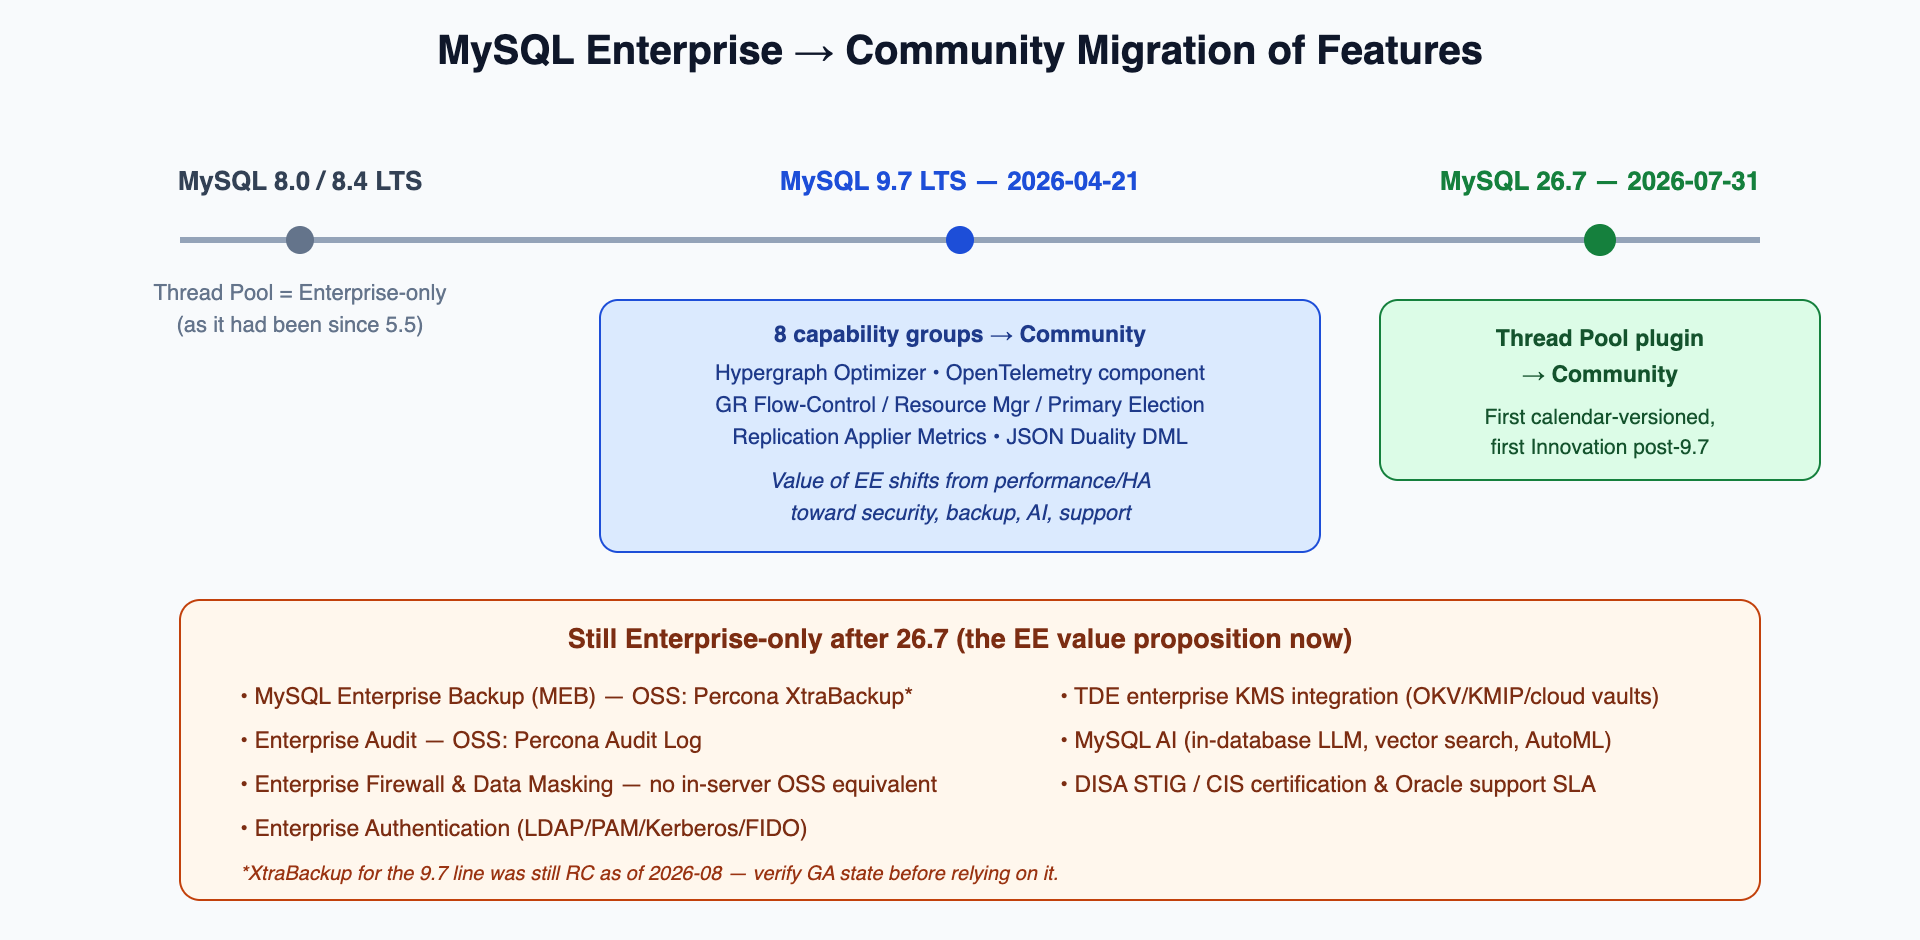Click 'TDE enterprise KMS integration' bullet
This screenshot has width=1920, height=940.
(1359, 696)
